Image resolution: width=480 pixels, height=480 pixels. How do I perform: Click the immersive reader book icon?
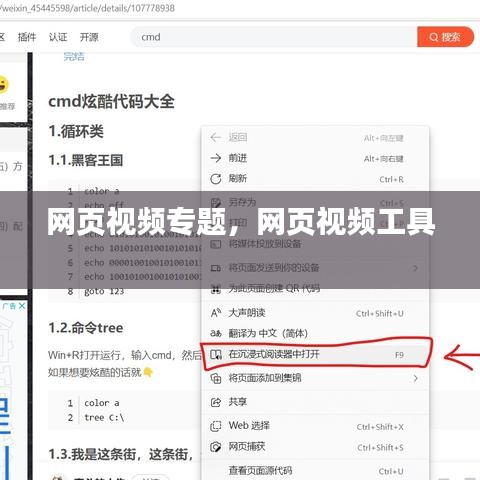[x=216, y=355]
